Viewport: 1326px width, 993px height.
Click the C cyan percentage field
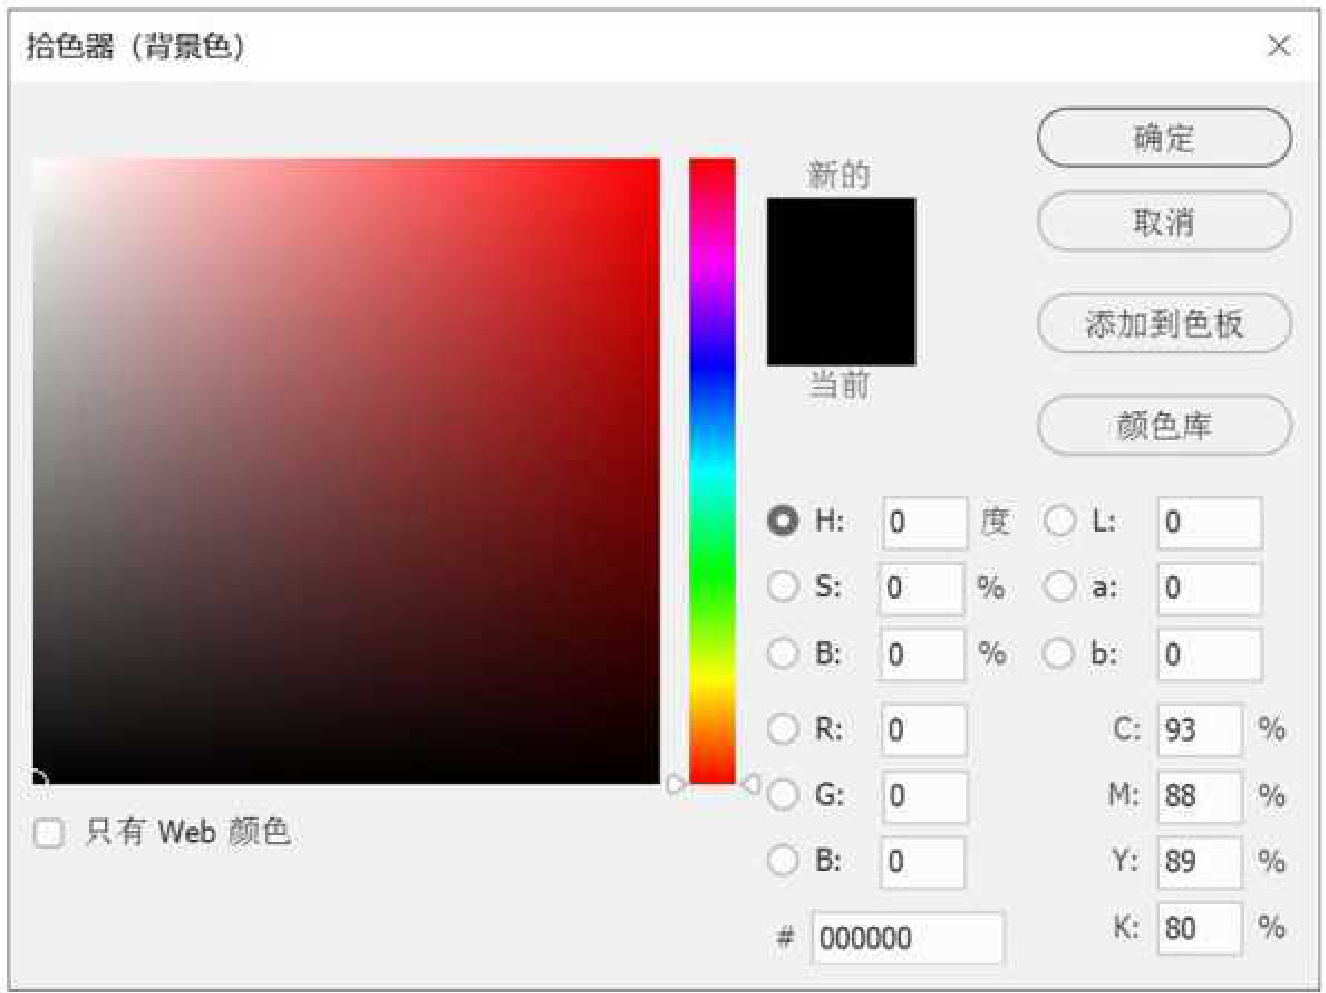click(1199, 729)
